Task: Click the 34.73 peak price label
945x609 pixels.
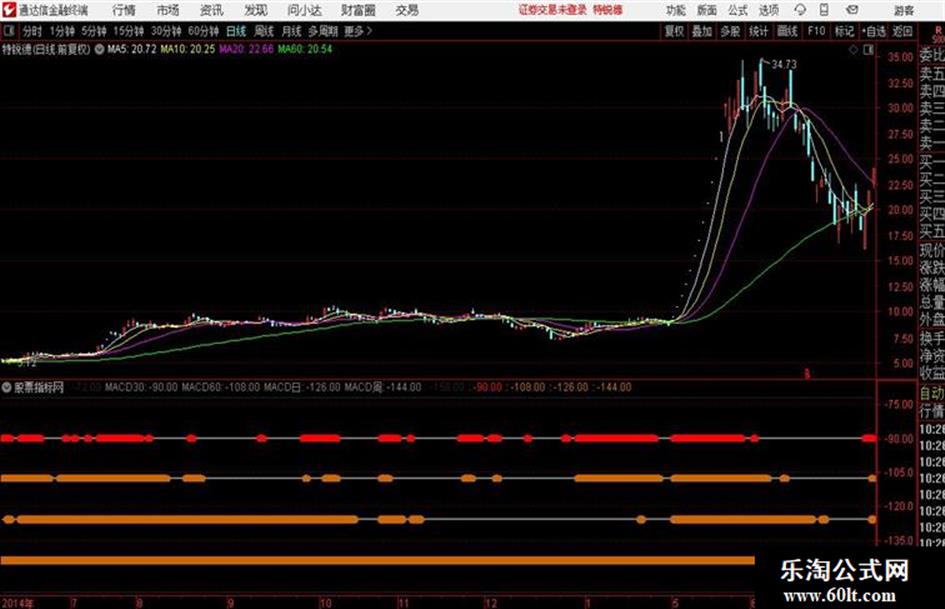Action: (784, 64)
